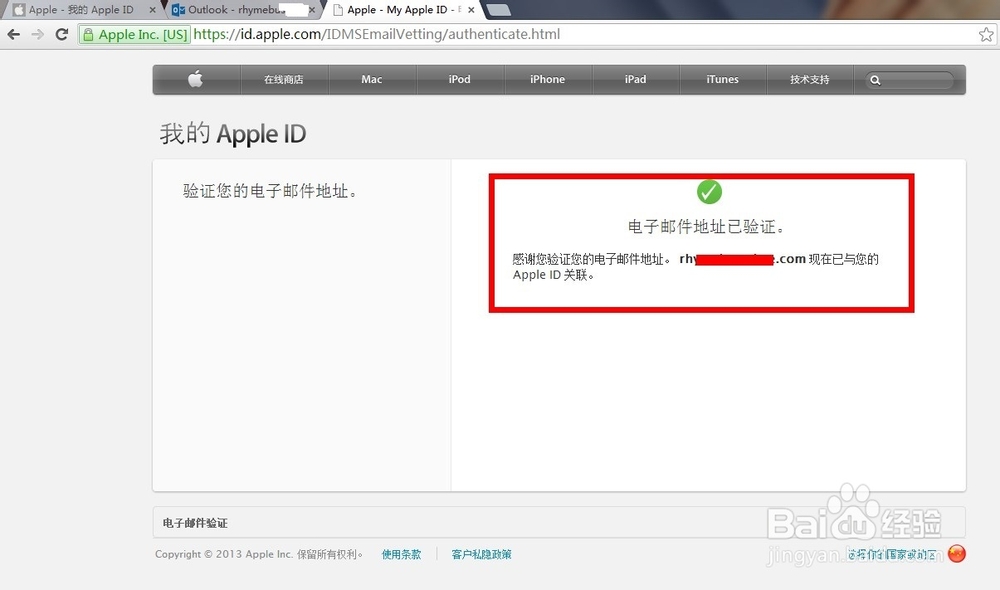Open the Mac navigation item

372,79
